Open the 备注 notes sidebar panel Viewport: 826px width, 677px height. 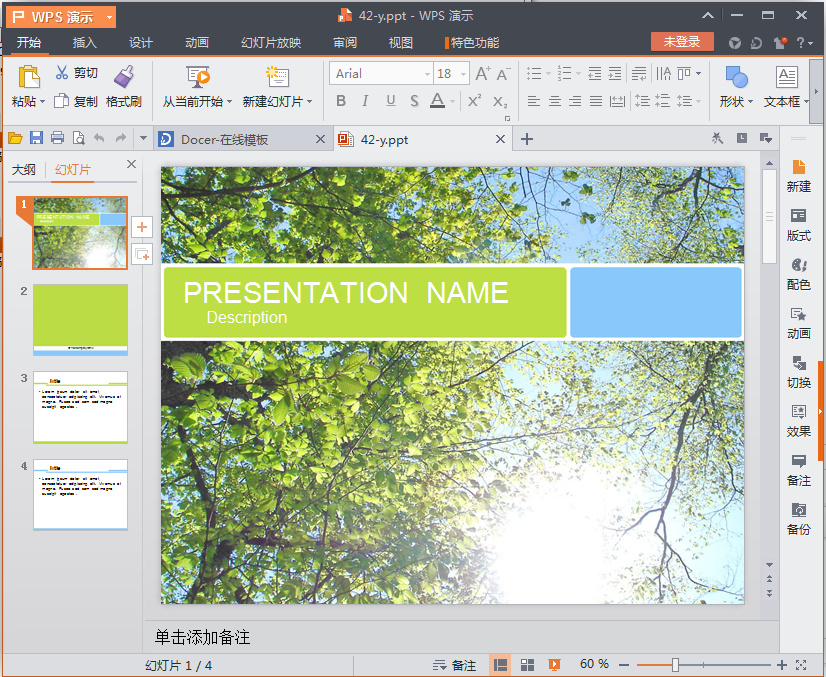coord(798,470)
